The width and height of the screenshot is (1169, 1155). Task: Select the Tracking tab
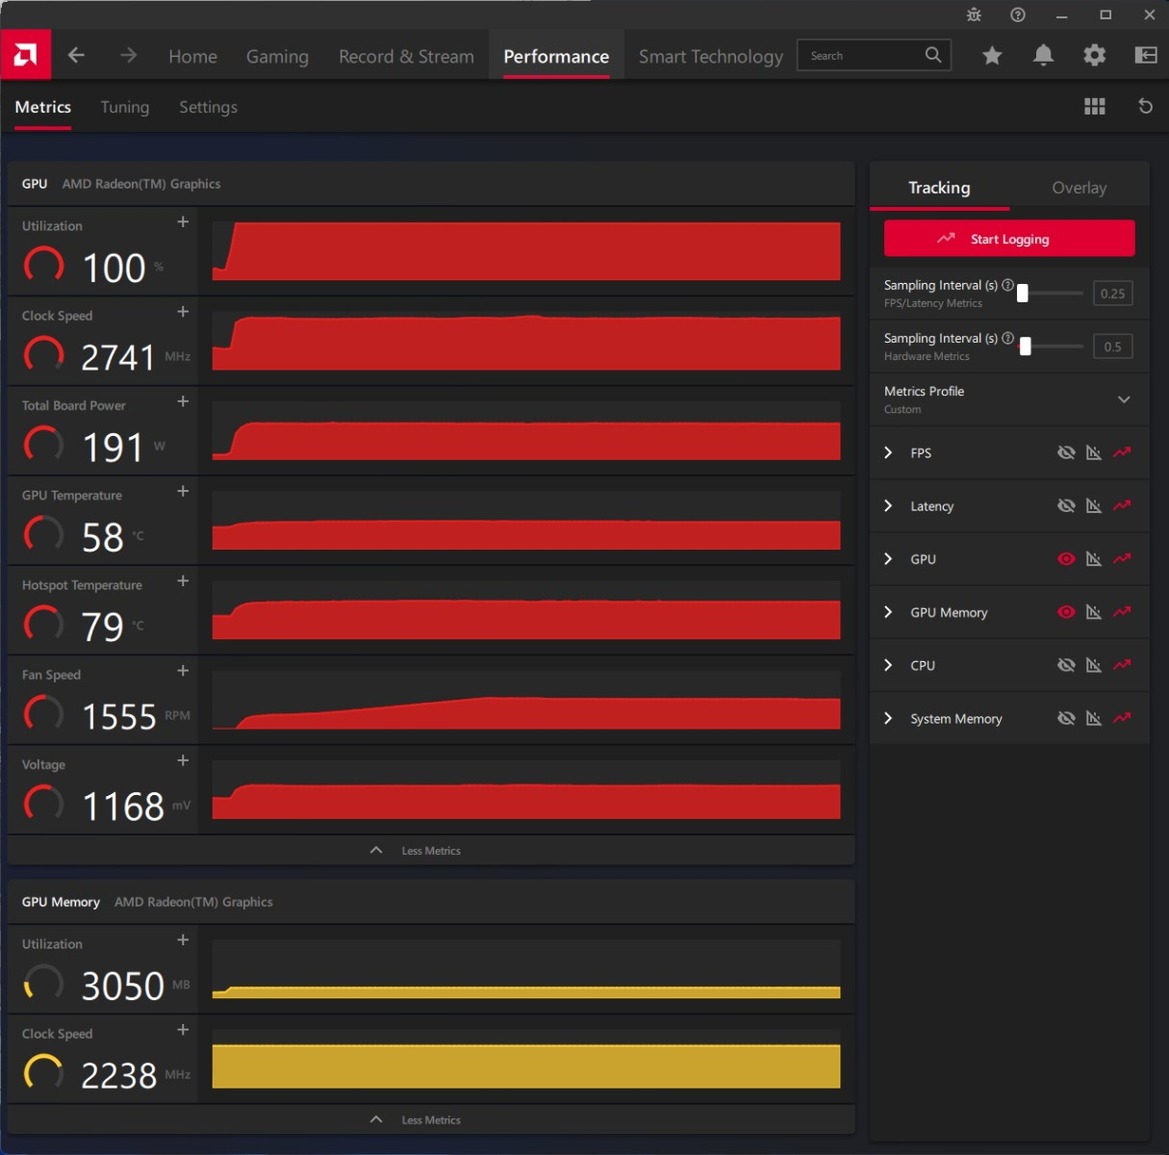939,188
